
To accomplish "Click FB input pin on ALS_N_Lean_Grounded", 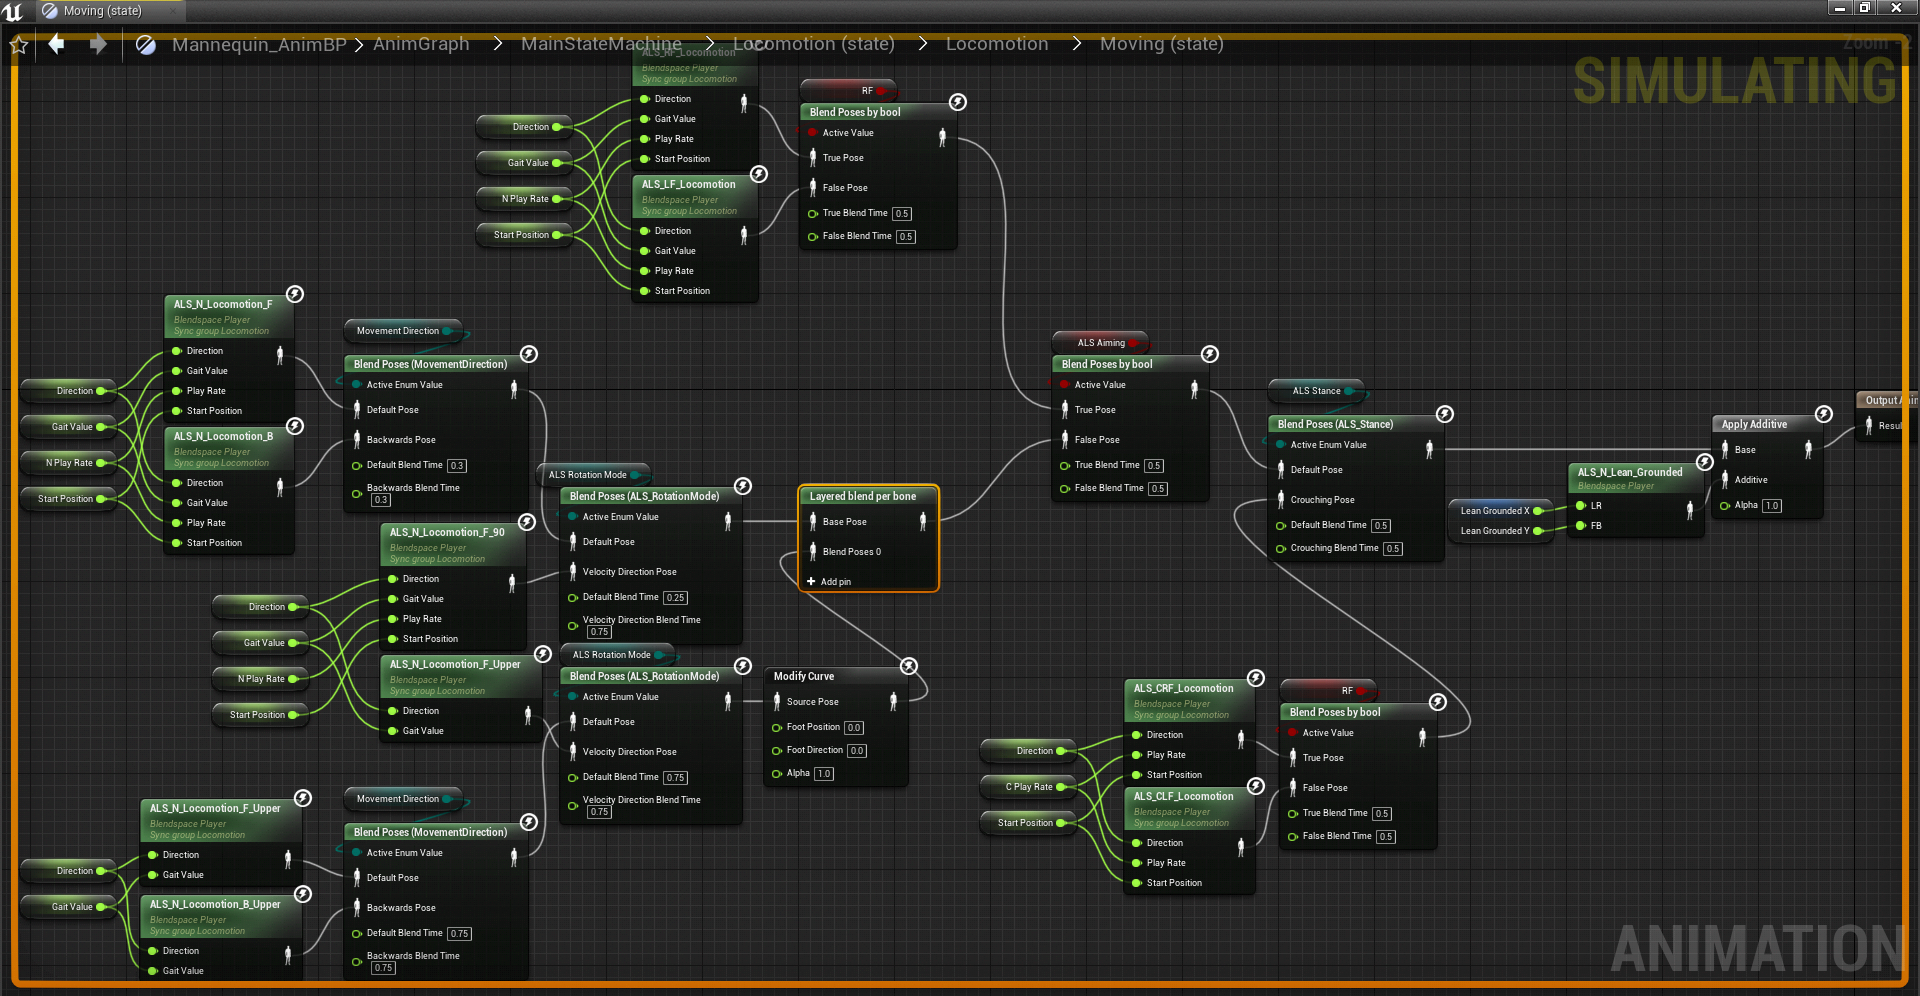I will pyautogui.click(x=1581, y=525).
